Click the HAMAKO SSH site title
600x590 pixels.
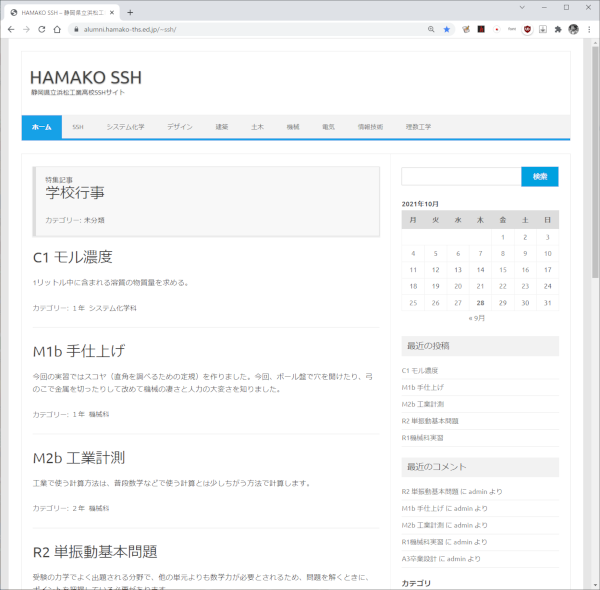coord(86,78)
